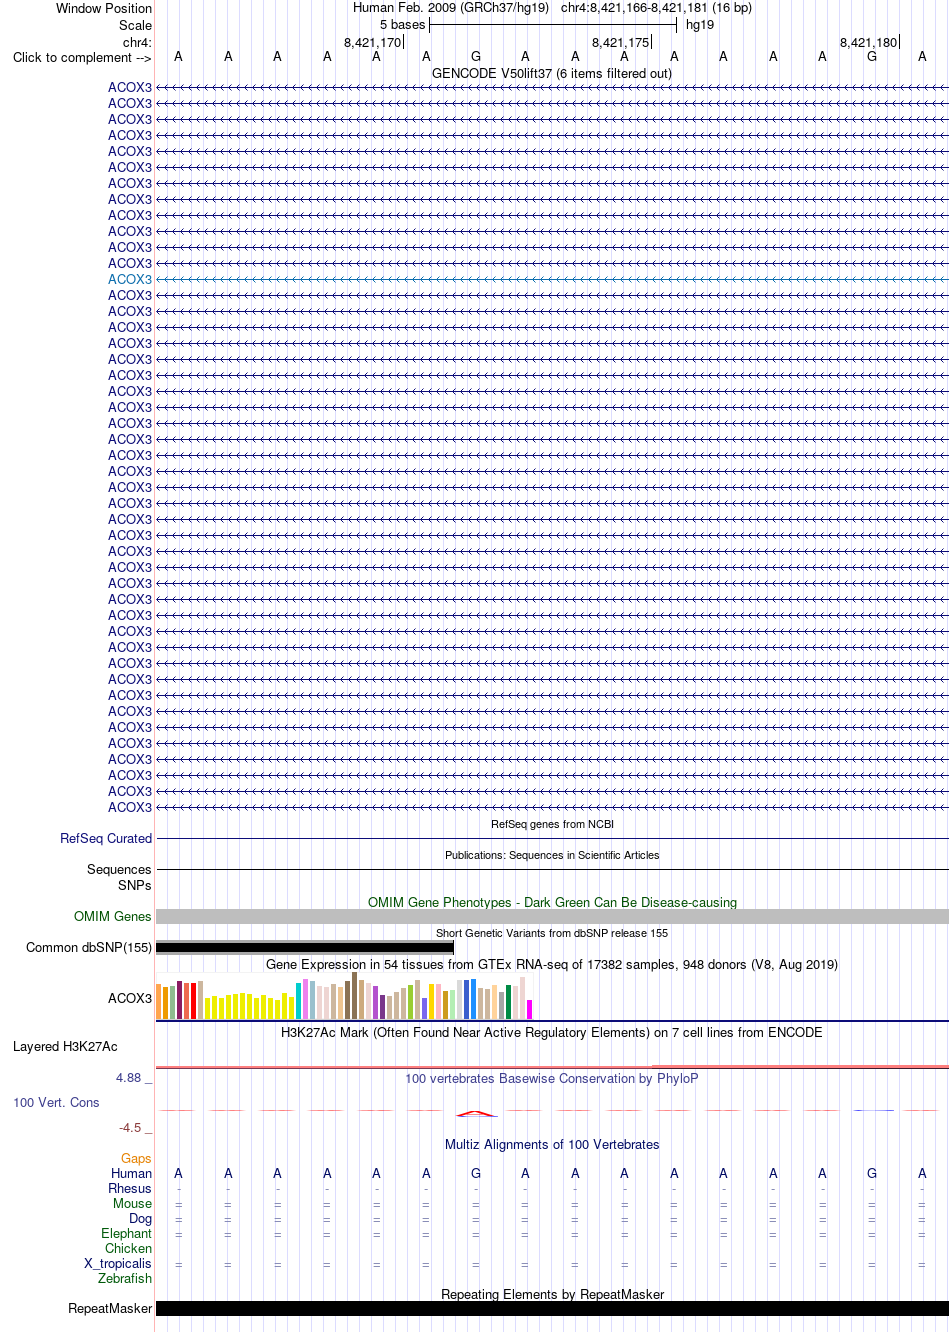Click the OMIM Genes track label
The width and height of the screenshot is (950, 1332).
pyautogui.click(x=113, y=916)
